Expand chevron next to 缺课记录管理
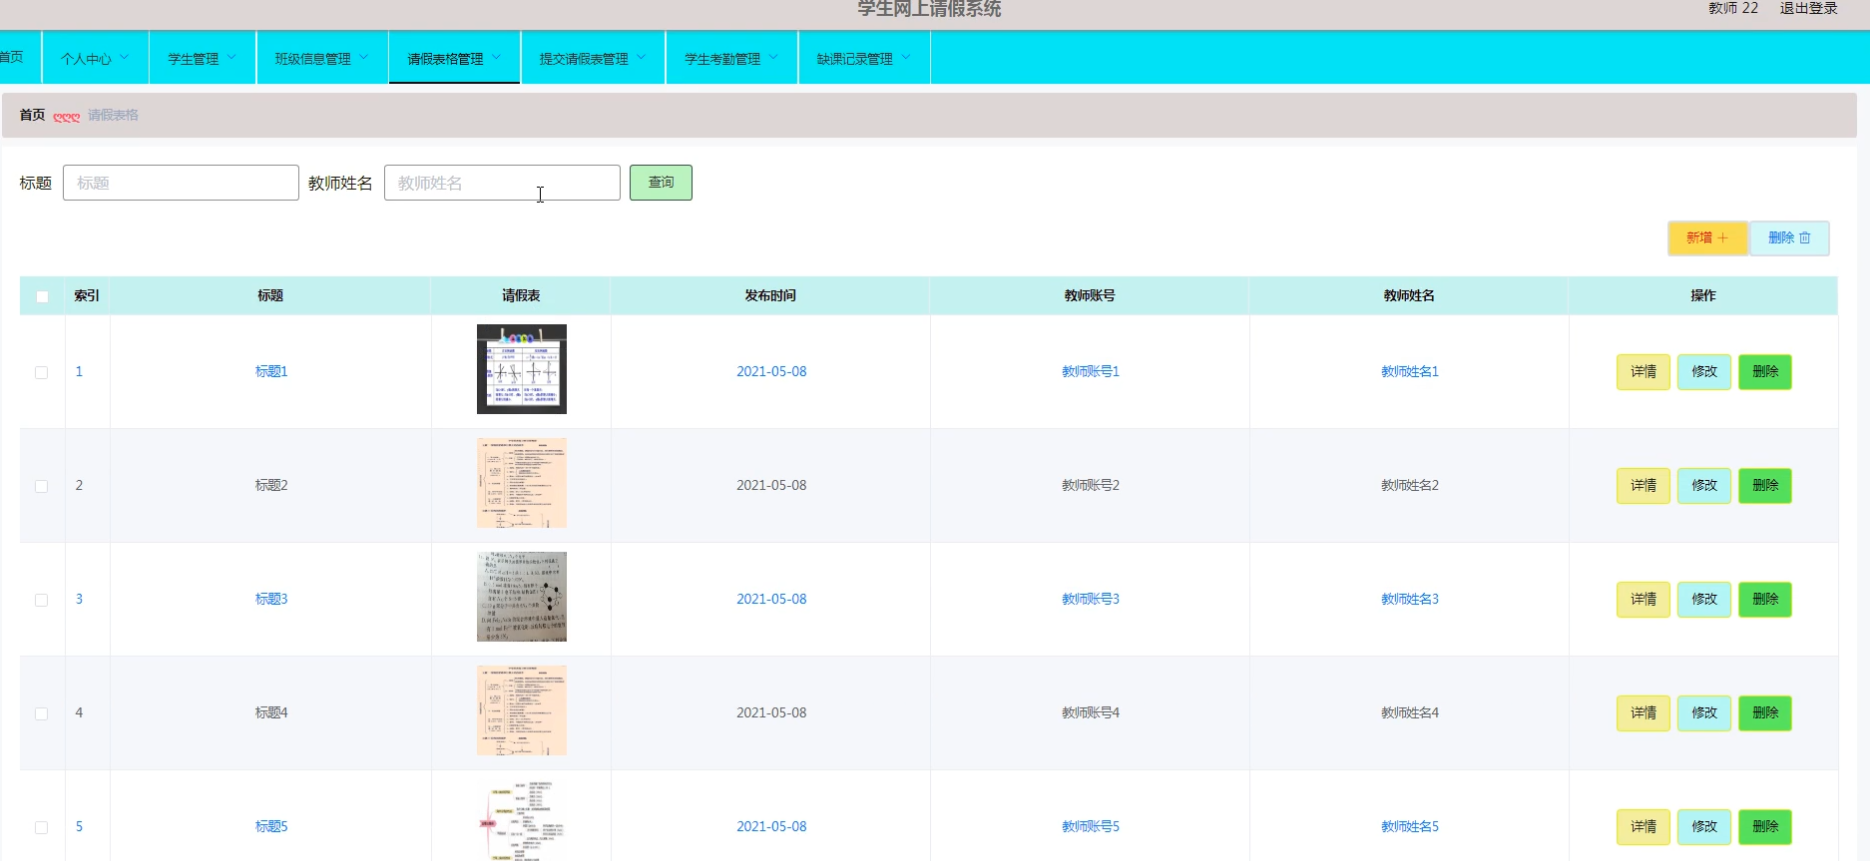This screenshot has width=1870, height=861. [x=906, y=57]
